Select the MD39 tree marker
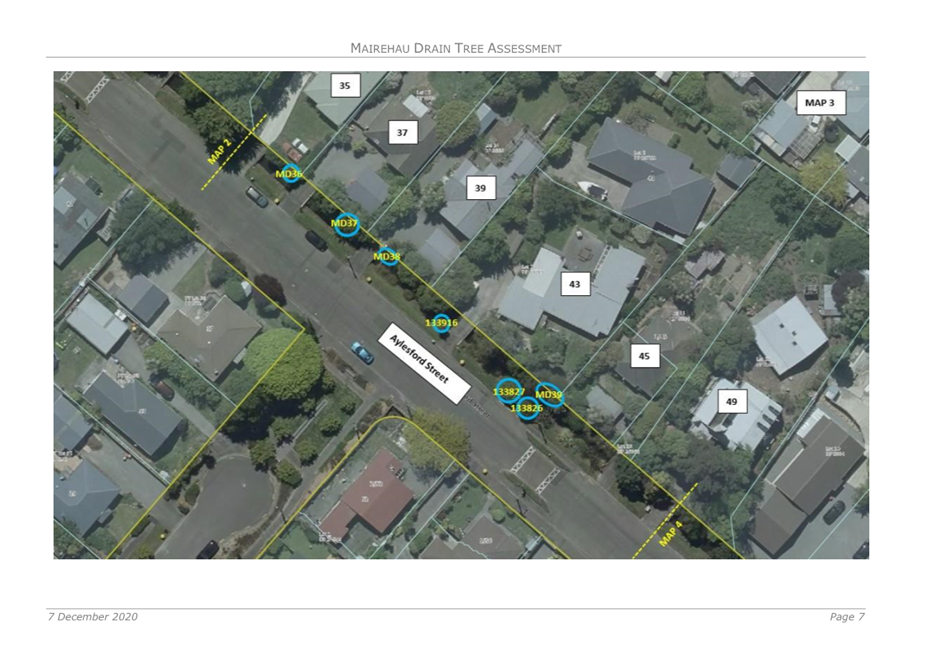 (x=549, y=394)
